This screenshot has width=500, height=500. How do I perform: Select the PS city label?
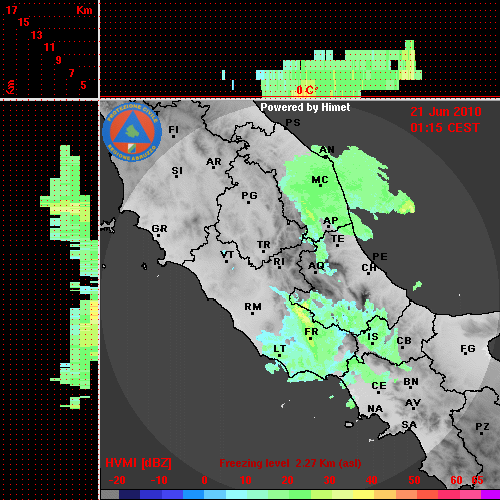[293, 123]
